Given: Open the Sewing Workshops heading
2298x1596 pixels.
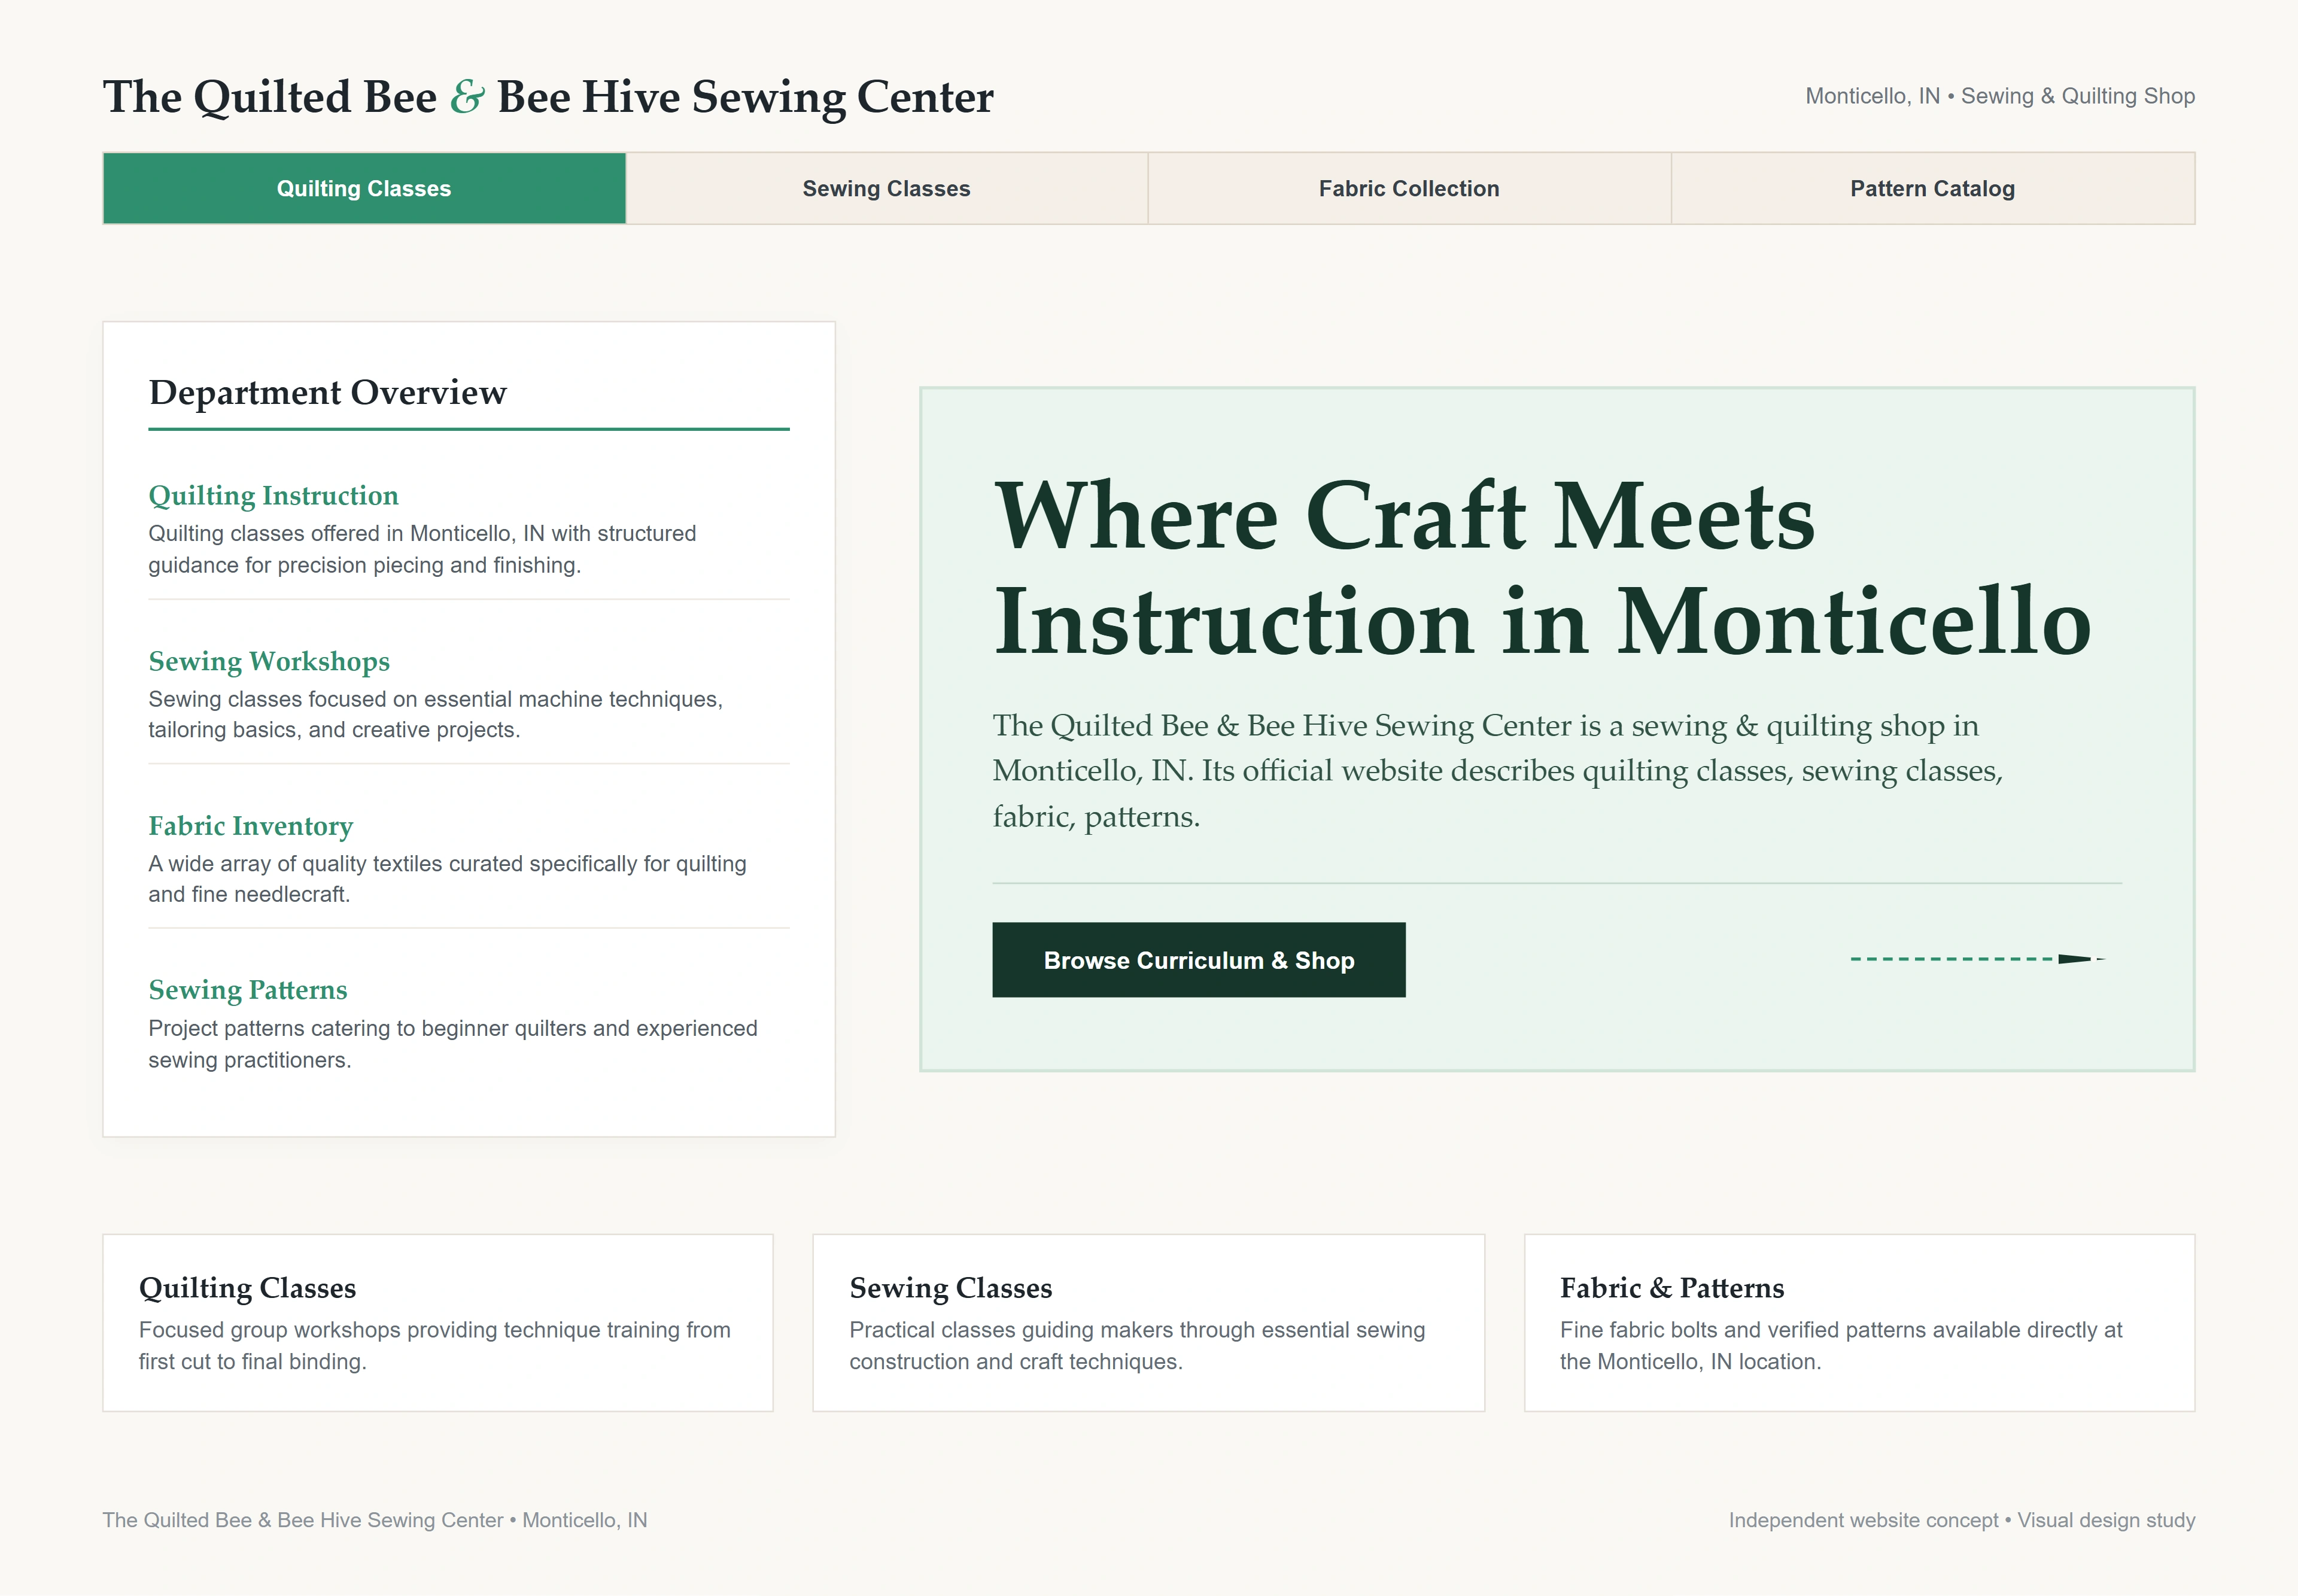Looking at the screenshot, I should [269, 661].
